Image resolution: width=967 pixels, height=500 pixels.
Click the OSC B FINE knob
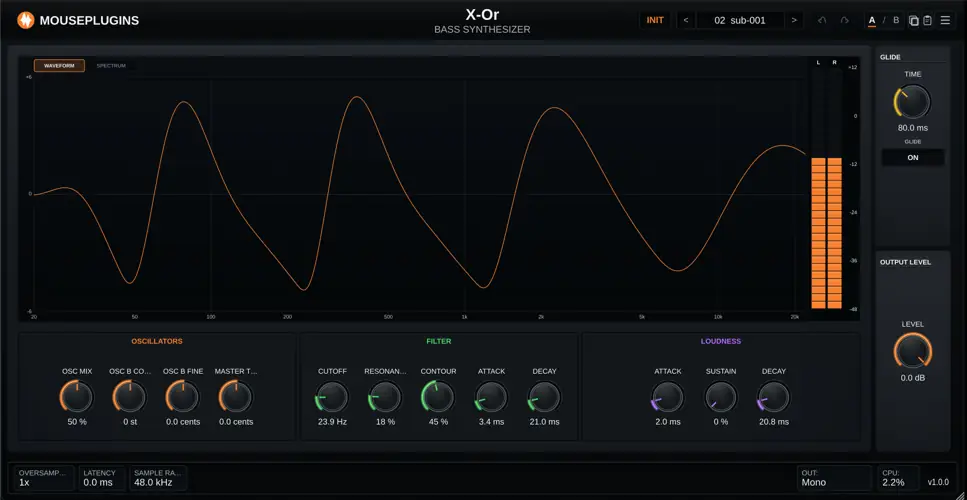point(183,396)
